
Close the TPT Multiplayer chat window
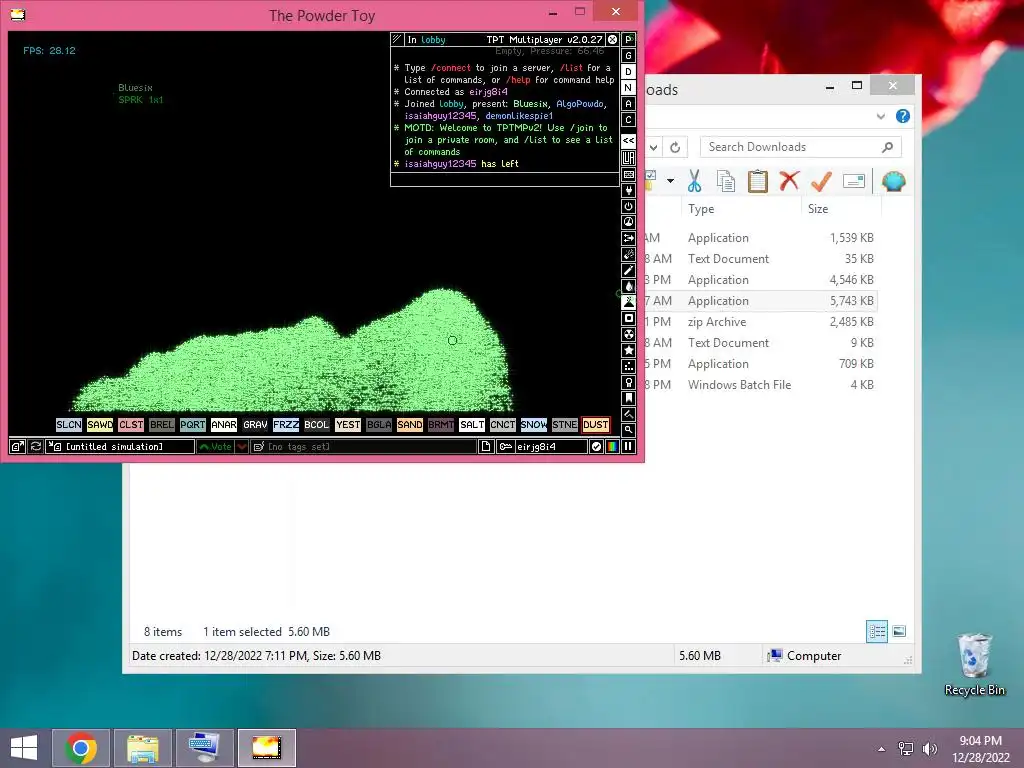(612, 40)
